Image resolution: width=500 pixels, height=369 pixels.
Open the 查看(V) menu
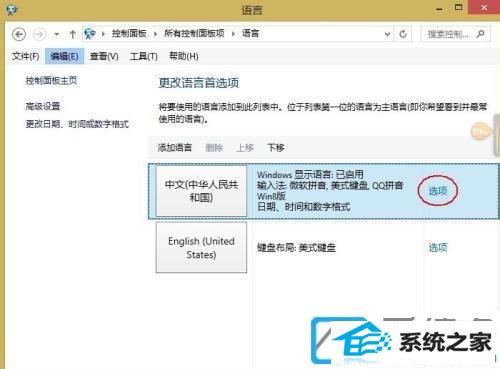(x=104, y=56)
